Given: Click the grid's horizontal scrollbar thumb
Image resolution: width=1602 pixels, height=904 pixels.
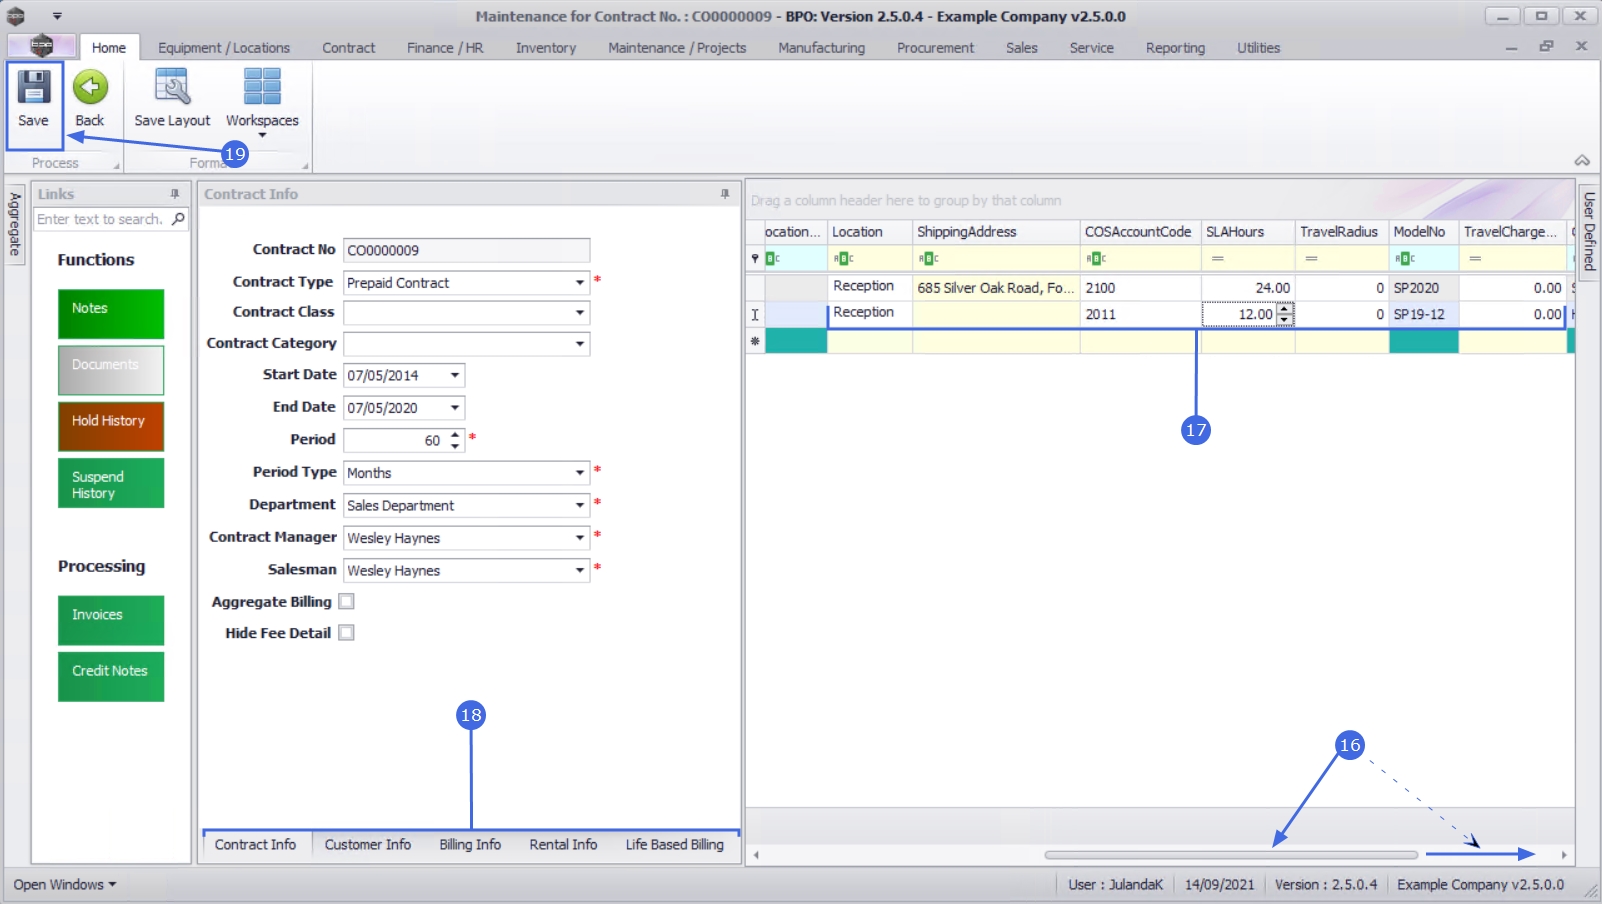Looking at the screenshot, I should [x=1231, y=855].
